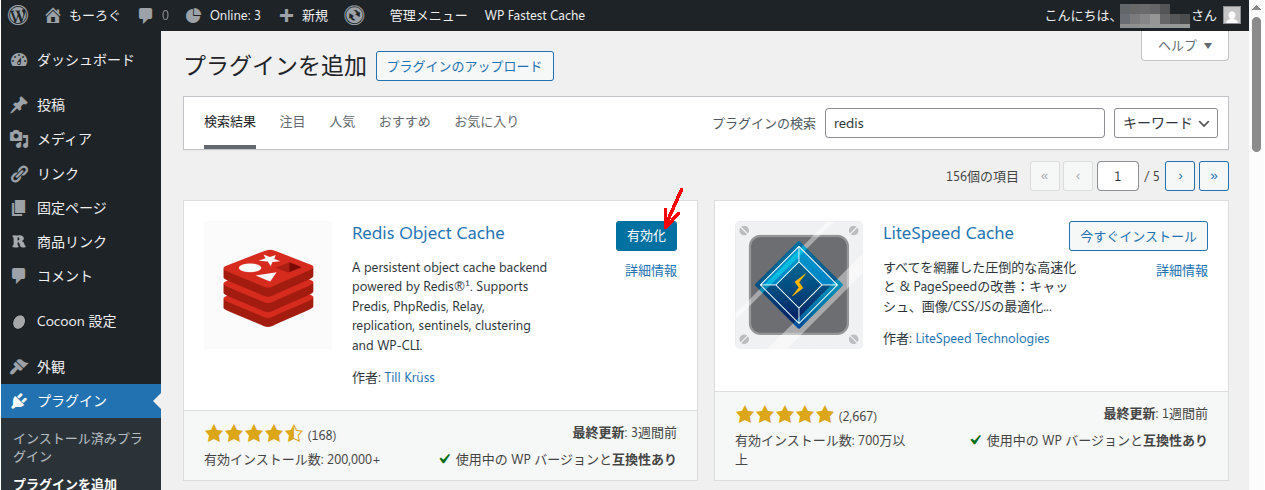Viewport: 1265px width, 490px height.
Task: Open リンク in the sidebar
Action: pos(80,173)
